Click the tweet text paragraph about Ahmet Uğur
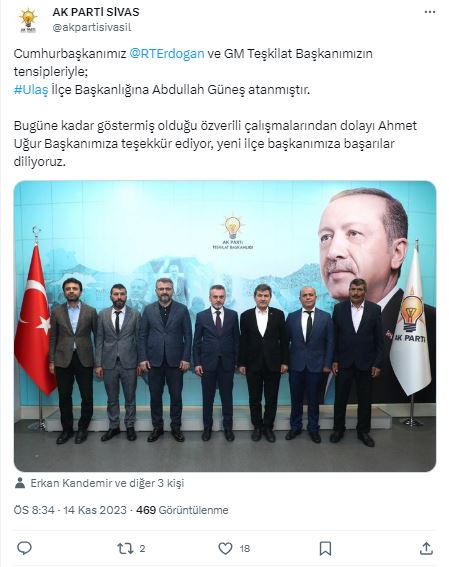Viewport: 449px width, 567px height. 215,144
